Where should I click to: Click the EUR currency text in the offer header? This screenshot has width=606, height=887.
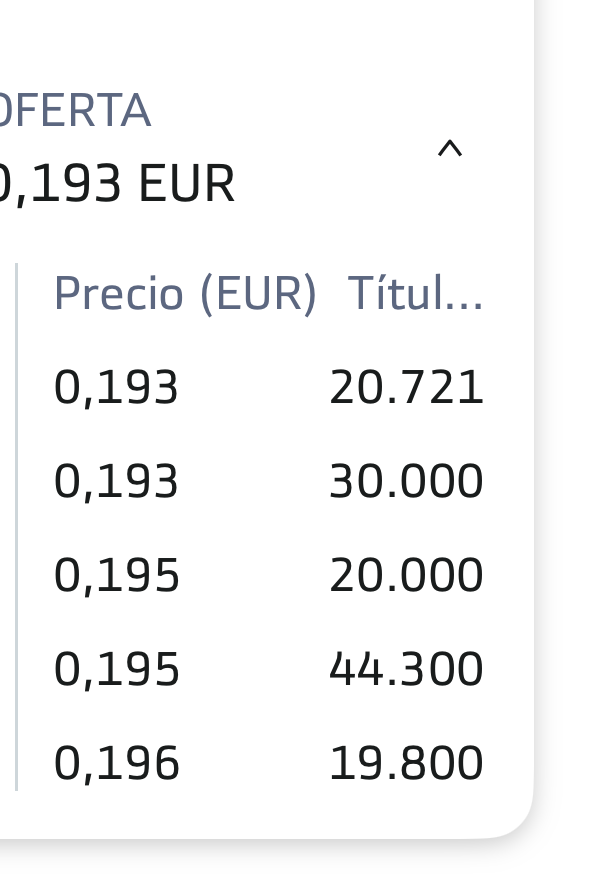186,183
